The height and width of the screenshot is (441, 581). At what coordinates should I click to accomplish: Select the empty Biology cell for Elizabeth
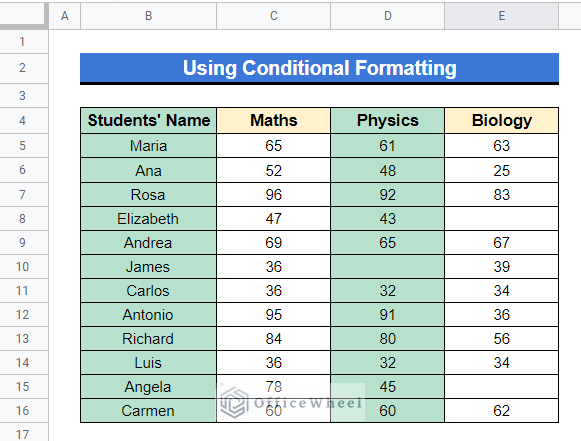[502, 219]
